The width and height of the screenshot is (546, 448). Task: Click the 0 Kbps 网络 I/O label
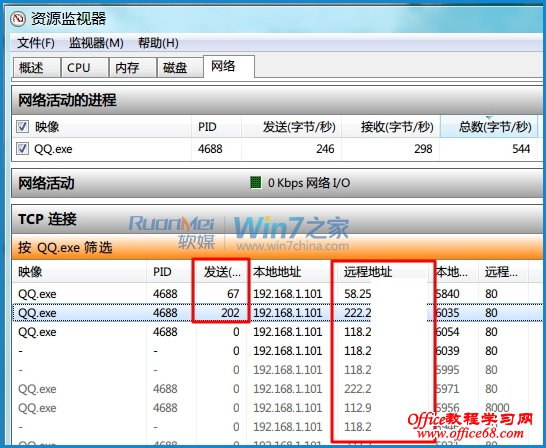[309, 183]
